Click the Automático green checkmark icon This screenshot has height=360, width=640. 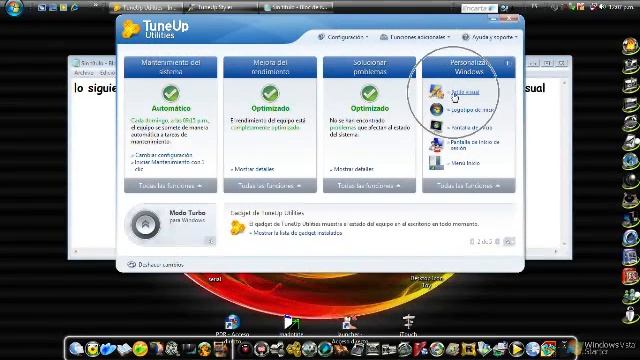pyautogui.click(x=171, y=93)
